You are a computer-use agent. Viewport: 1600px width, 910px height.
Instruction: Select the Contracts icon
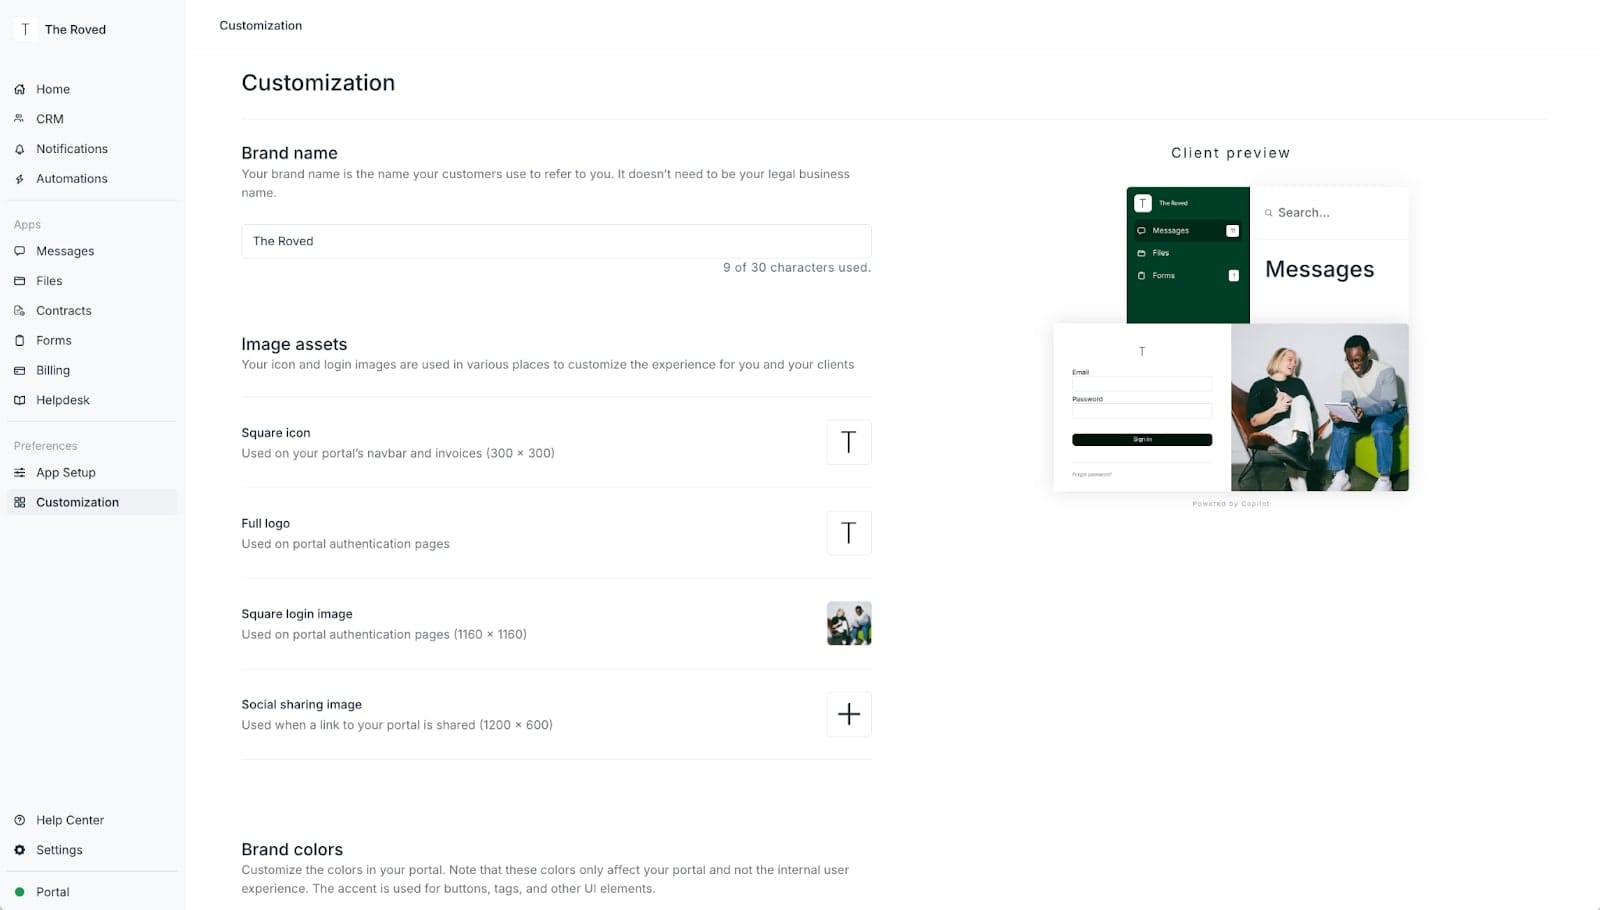[20, 310]
